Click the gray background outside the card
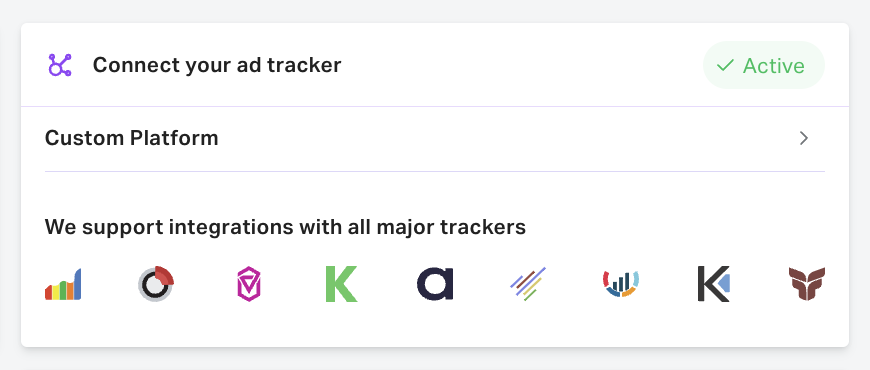Screen dimensions: 870x370 [x=435, y=359]
